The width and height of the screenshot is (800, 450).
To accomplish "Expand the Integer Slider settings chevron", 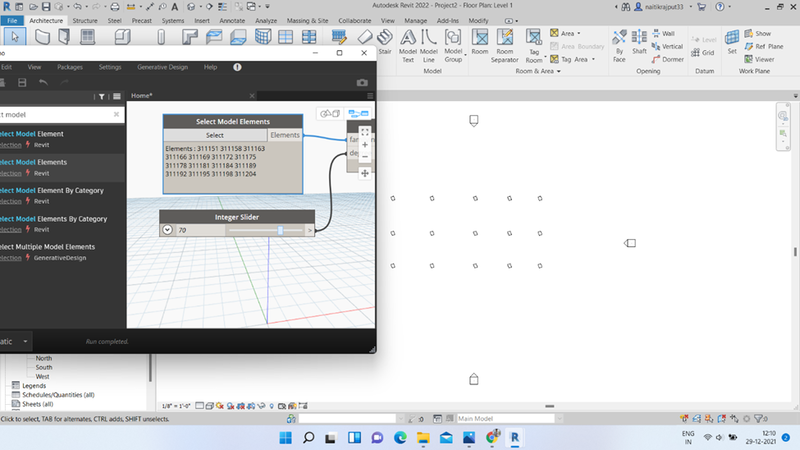I will (167, 230).
